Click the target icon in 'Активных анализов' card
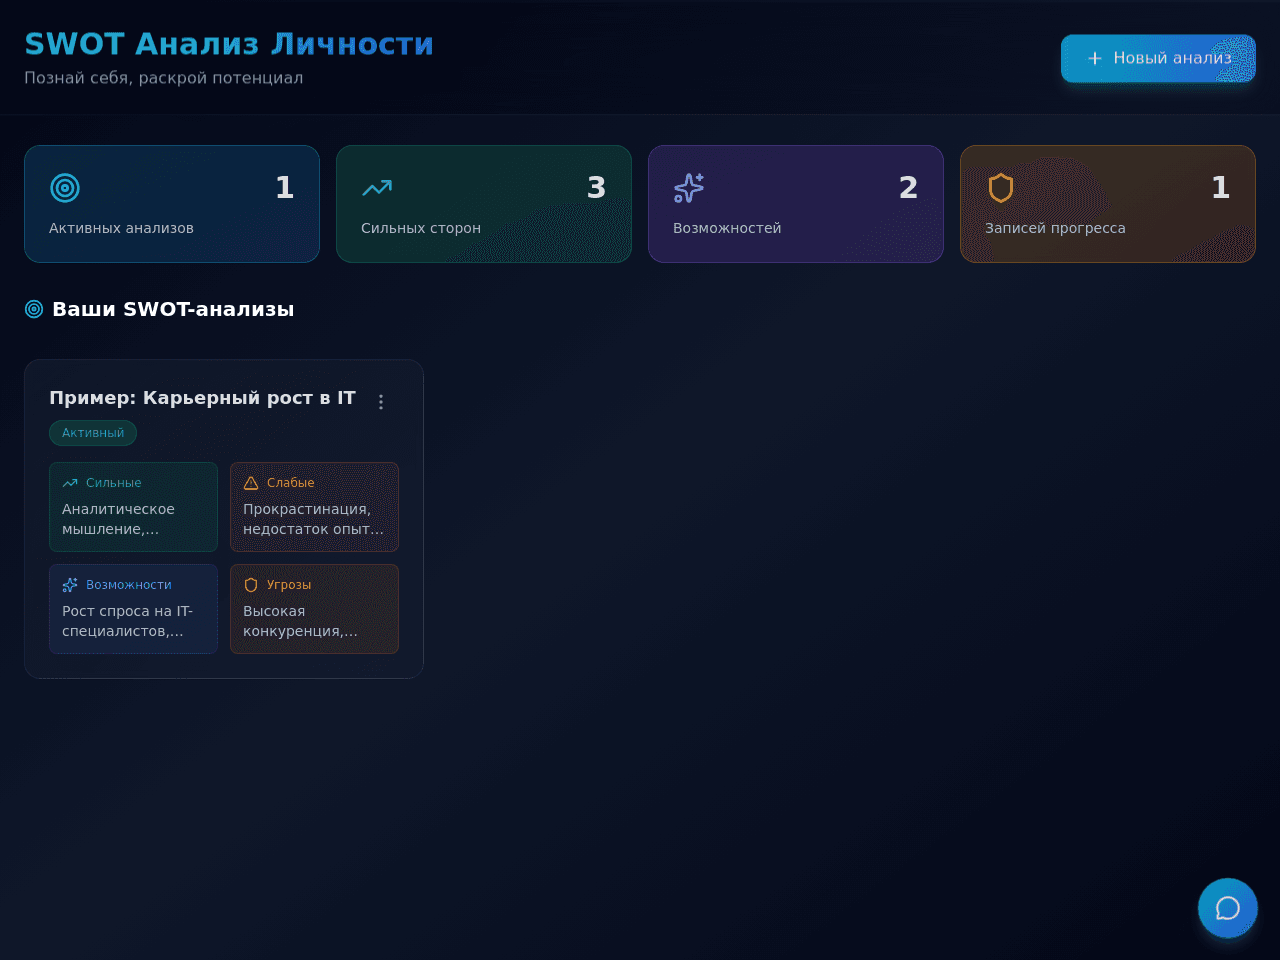Image resolution: width=1280 pixels, height=960 pixels. click(x=65, y=188)
